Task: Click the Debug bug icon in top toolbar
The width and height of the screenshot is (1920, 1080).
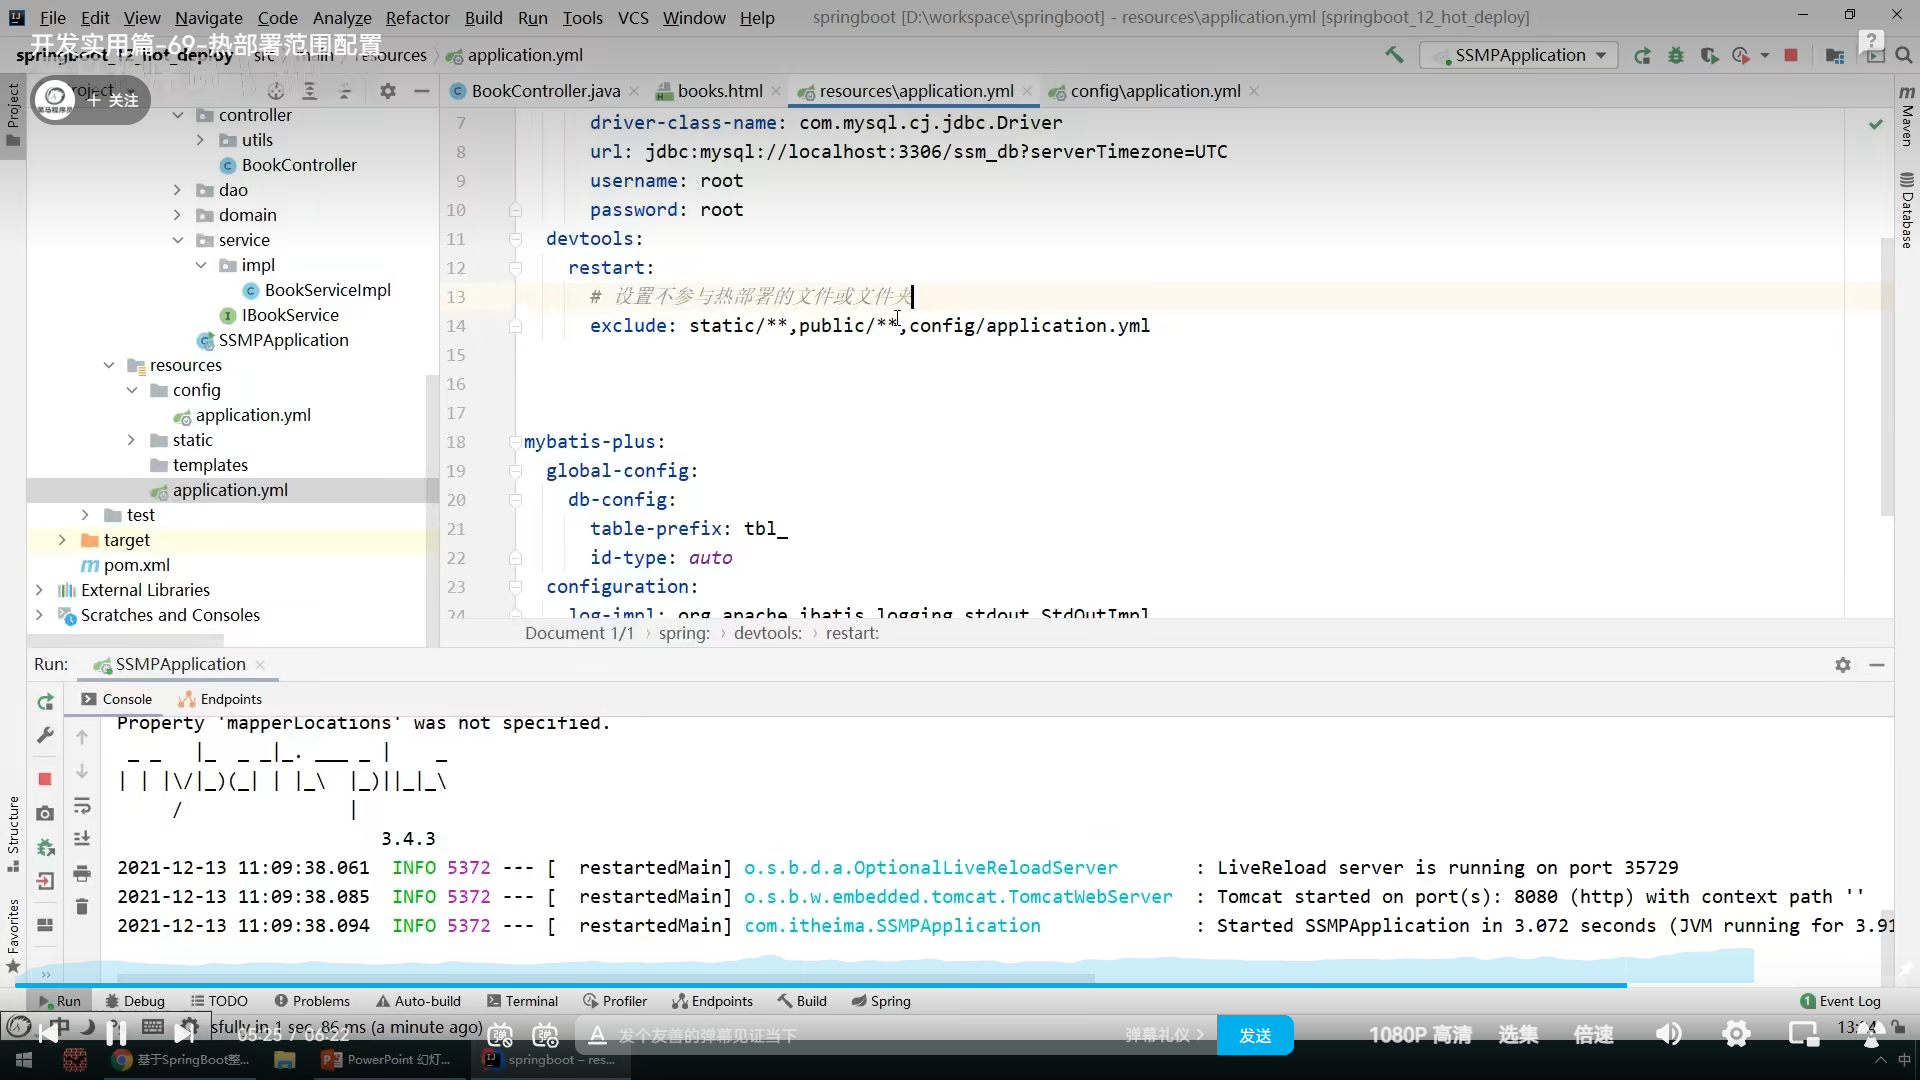Action: point(1676,55)
